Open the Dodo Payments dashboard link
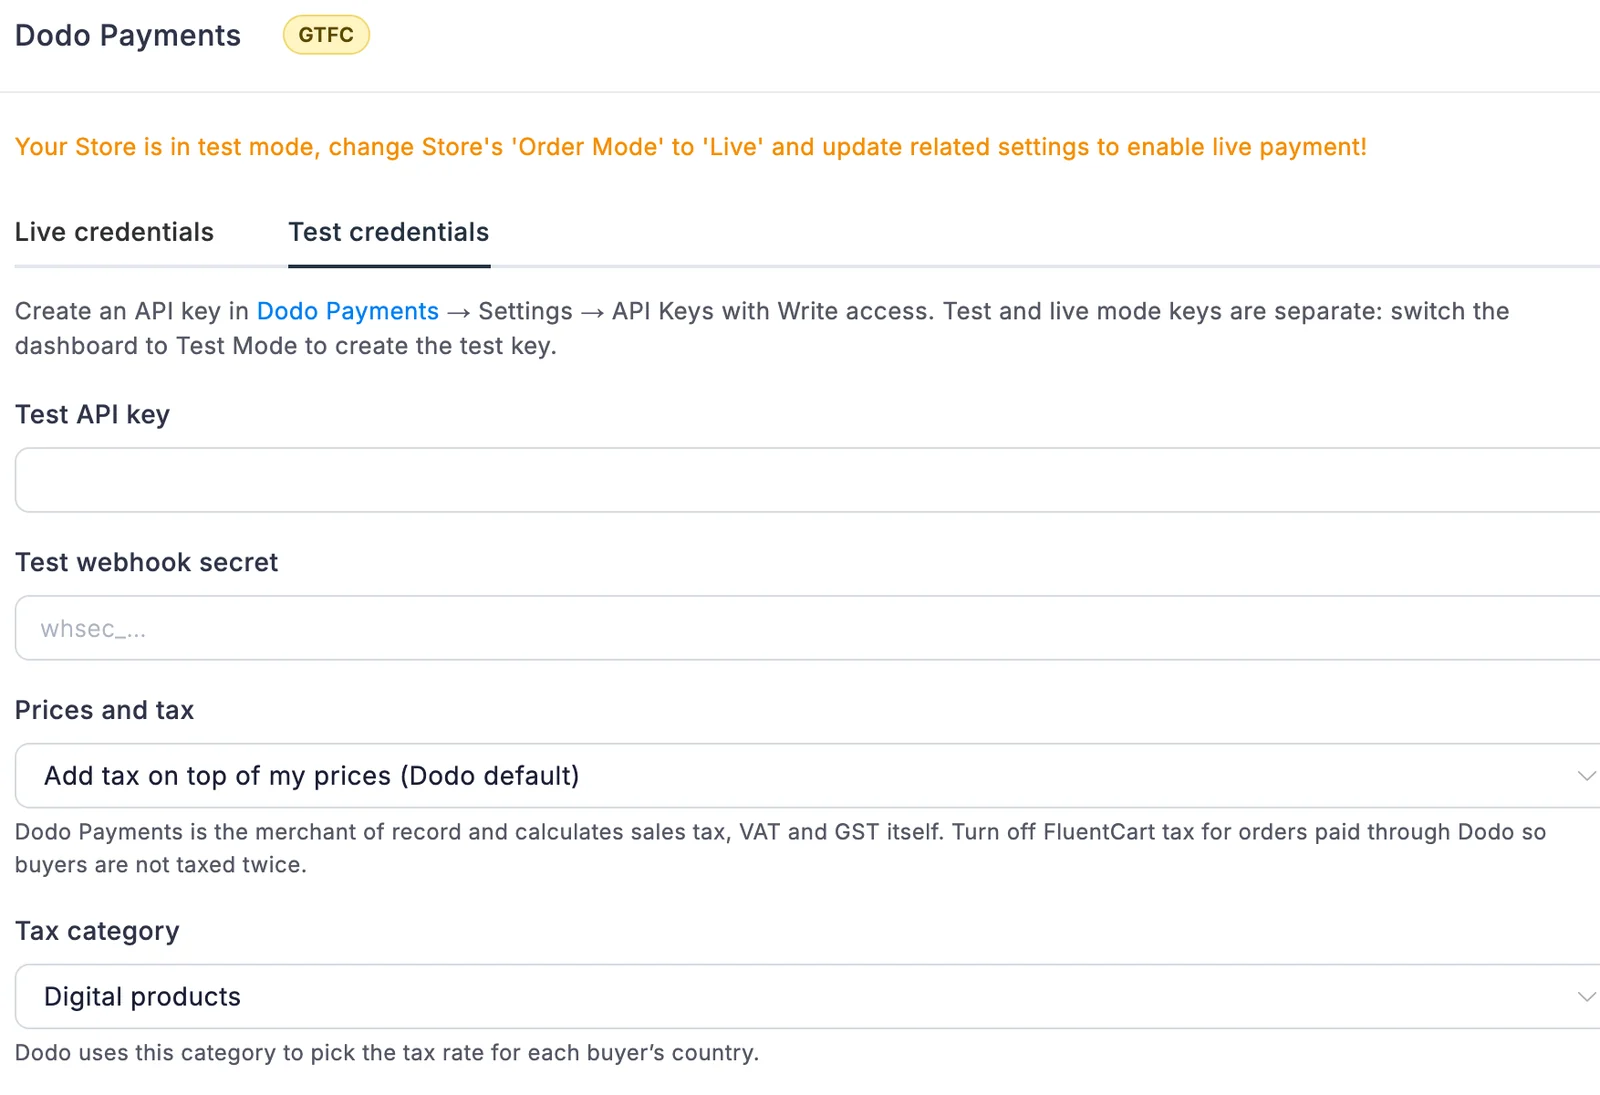The width and height of the screenshot is (1600, 1095). click(x=348, y=311)
